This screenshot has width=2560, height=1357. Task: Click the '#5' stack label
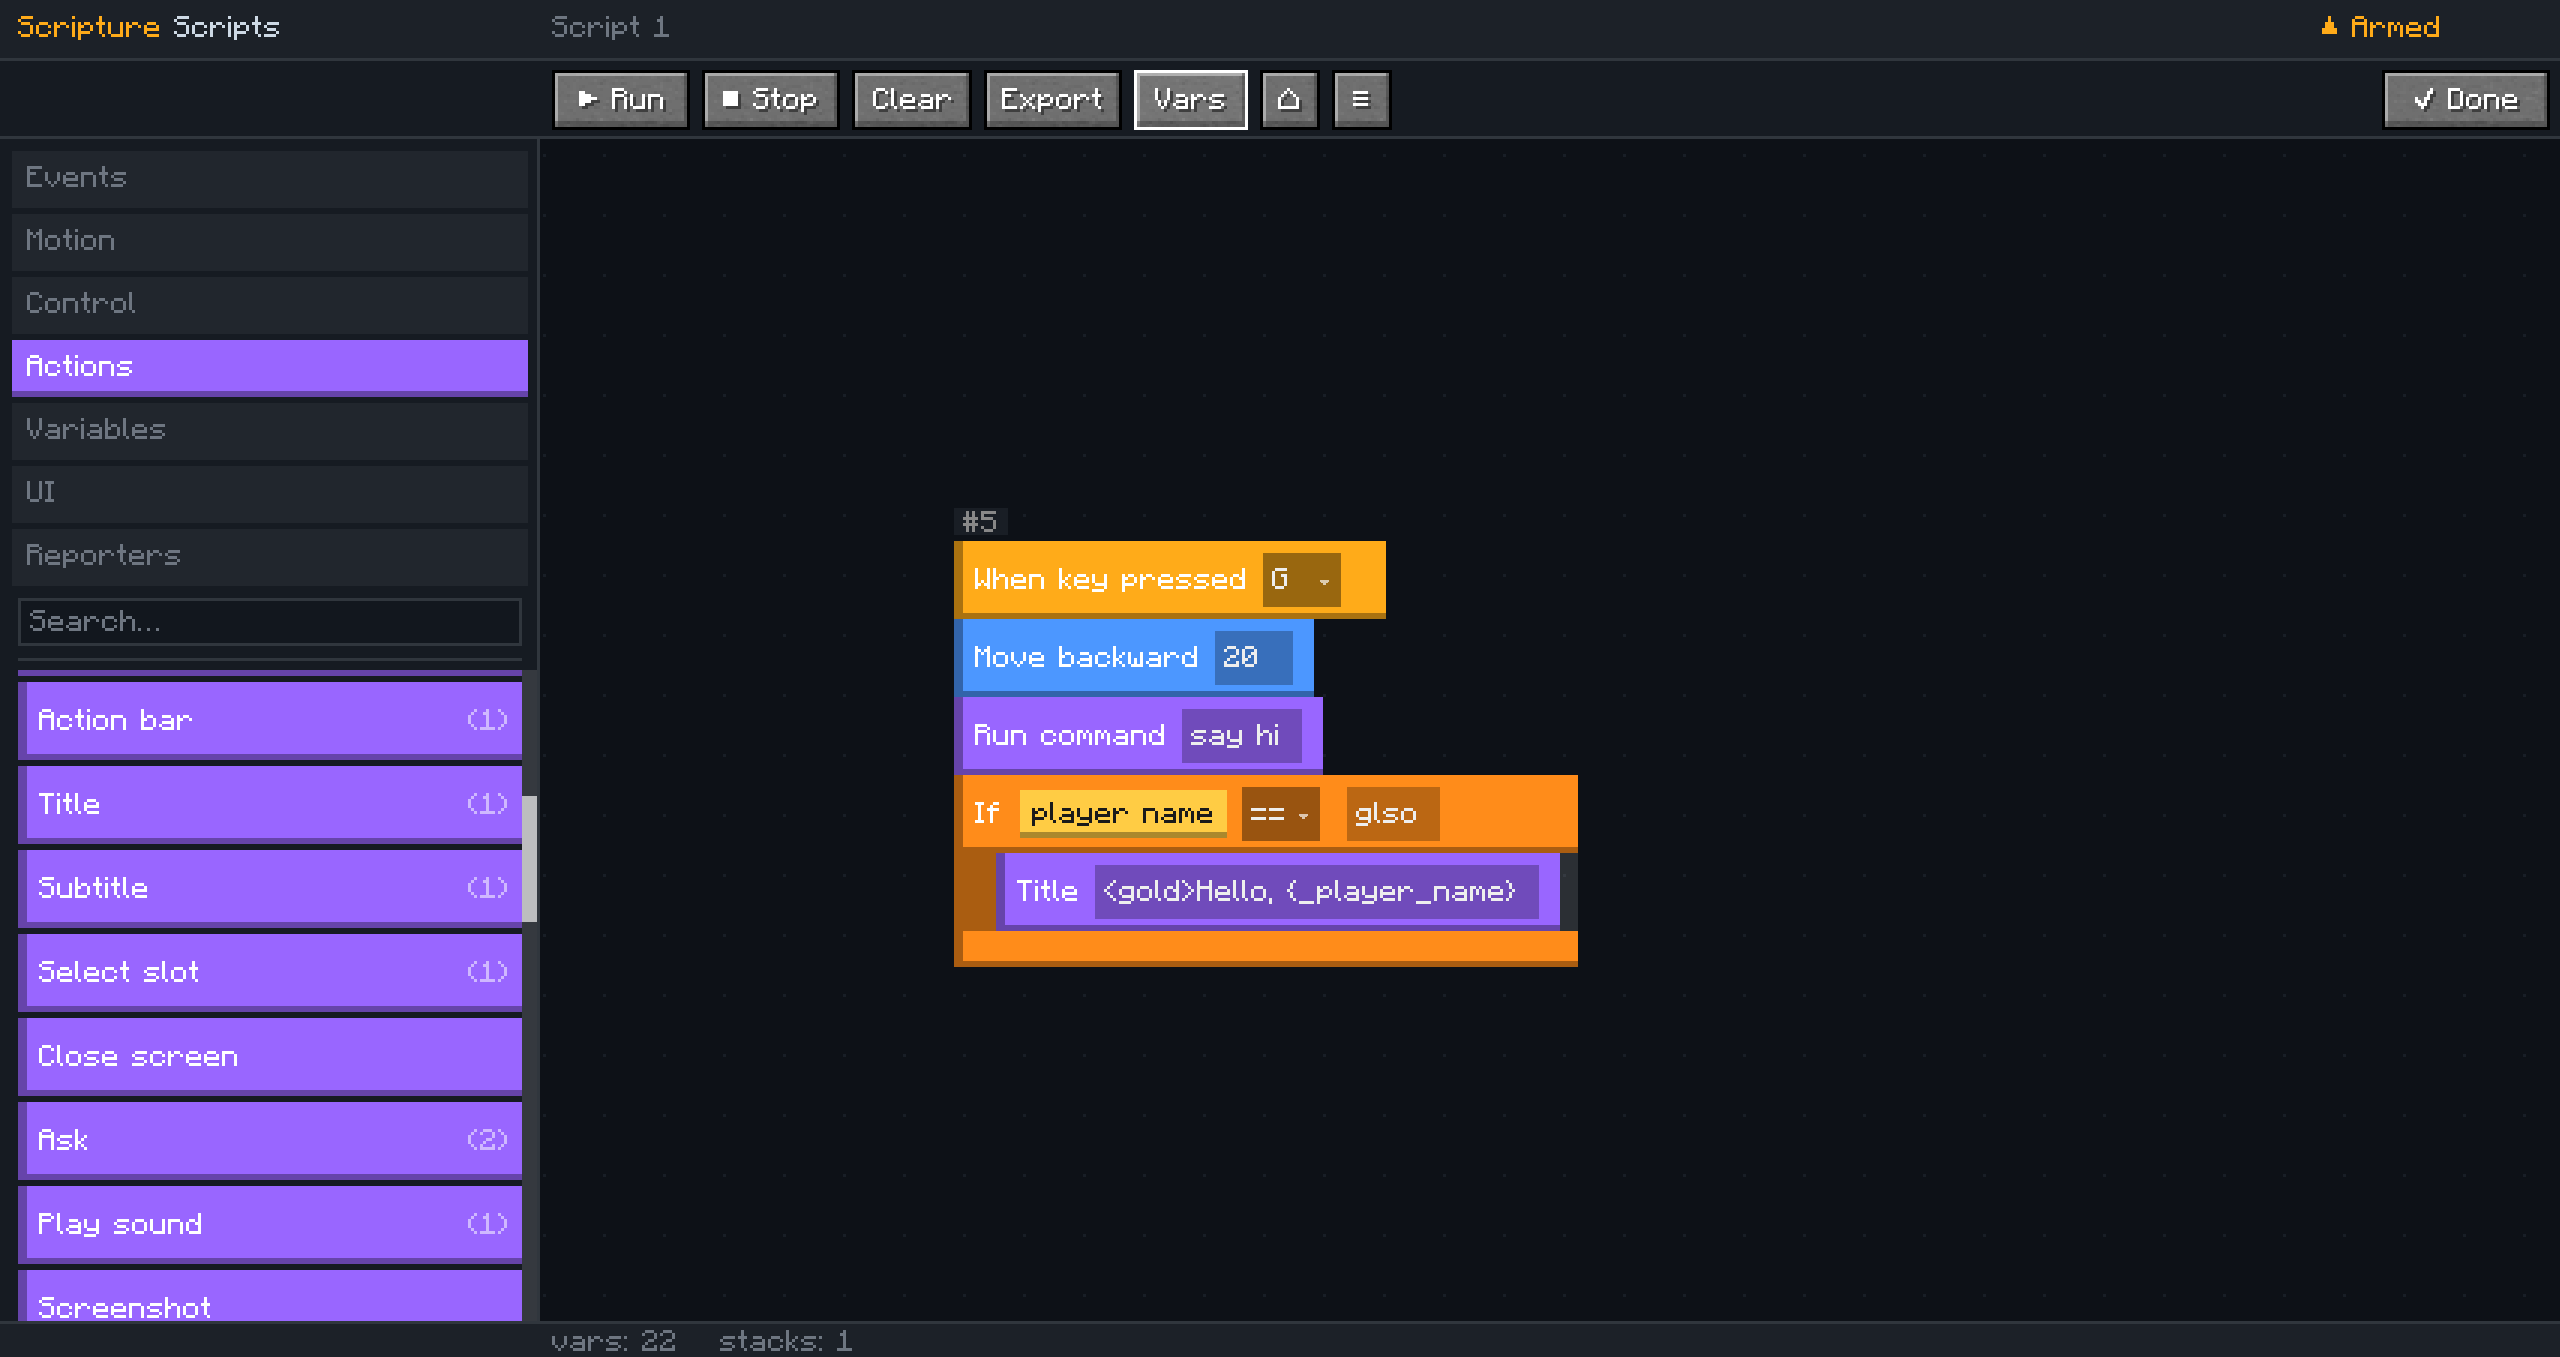pyautogui.click(x=979, y=521)
